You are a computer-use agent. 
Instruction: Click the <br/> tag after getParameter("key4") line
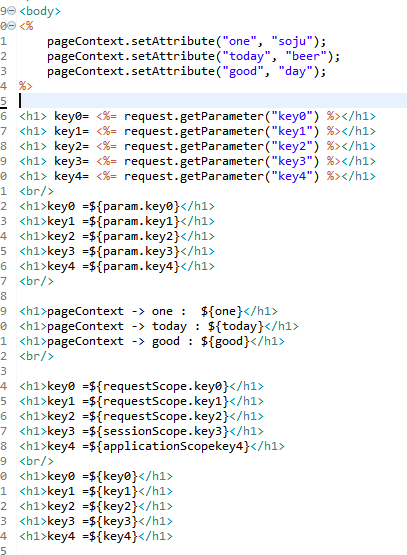[36, 191]
